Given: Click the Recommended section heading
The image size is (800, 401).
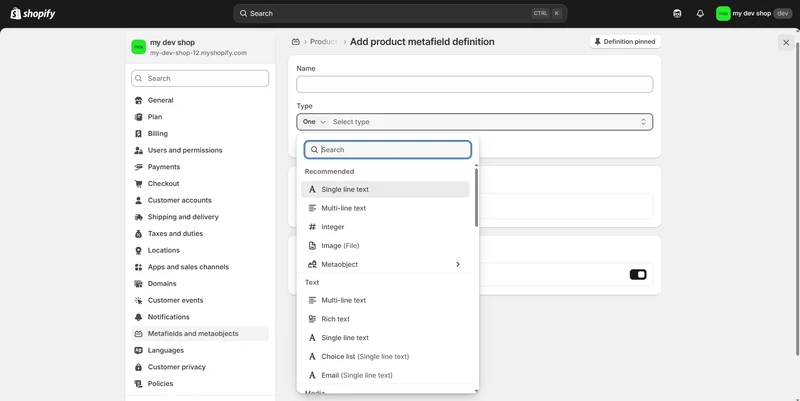Looking at the screenshot, I should pyautogui.click(x=329, y=171).
